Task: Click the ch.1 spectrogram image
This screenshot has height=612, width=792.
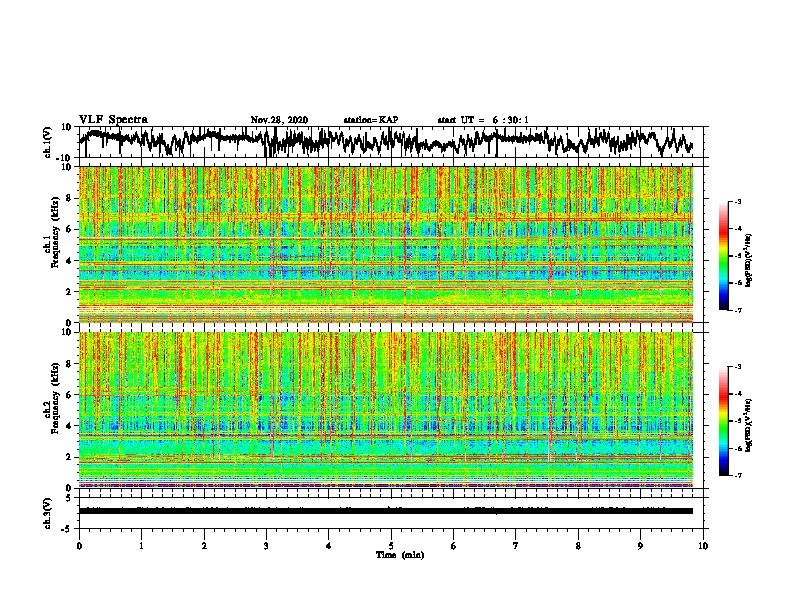Action: tap(385, 244)
